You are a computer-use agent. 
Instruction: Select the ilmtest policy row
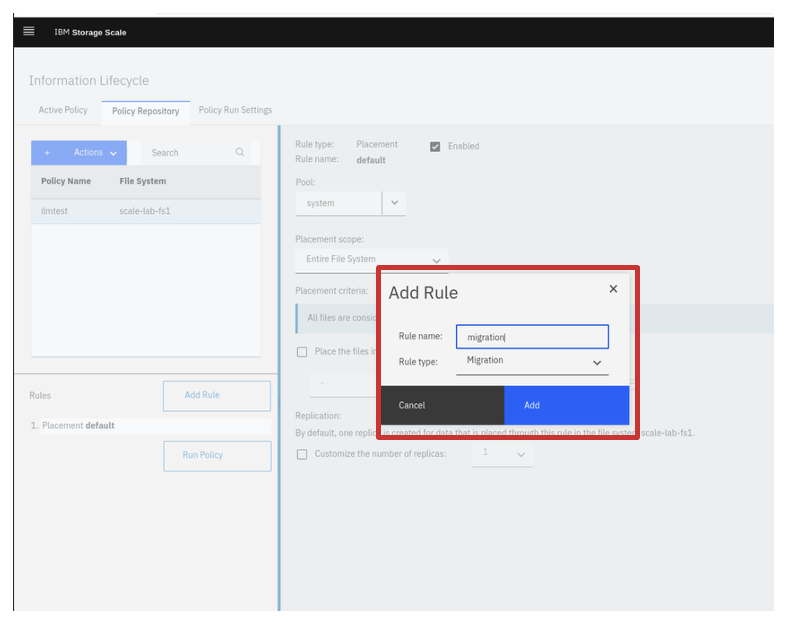pos(145,211)
